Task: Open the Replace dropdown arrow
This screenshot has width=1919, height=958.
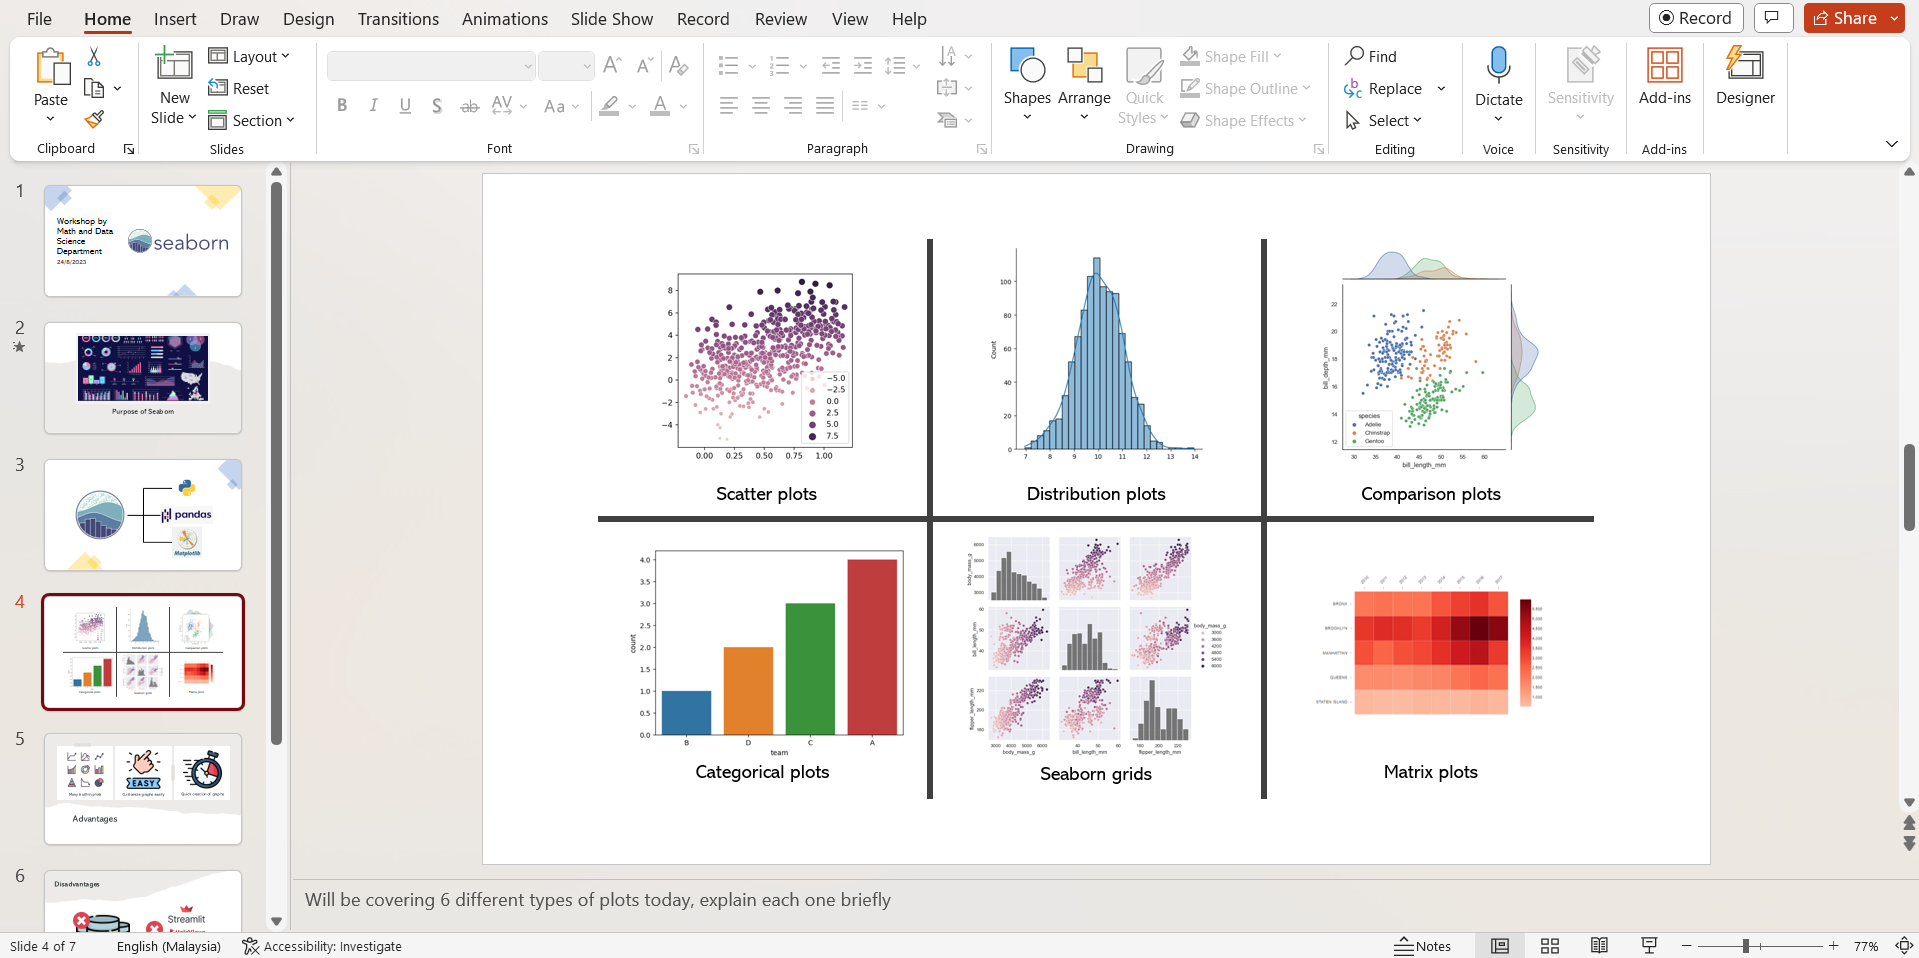Action: (x=1441, y=89)
